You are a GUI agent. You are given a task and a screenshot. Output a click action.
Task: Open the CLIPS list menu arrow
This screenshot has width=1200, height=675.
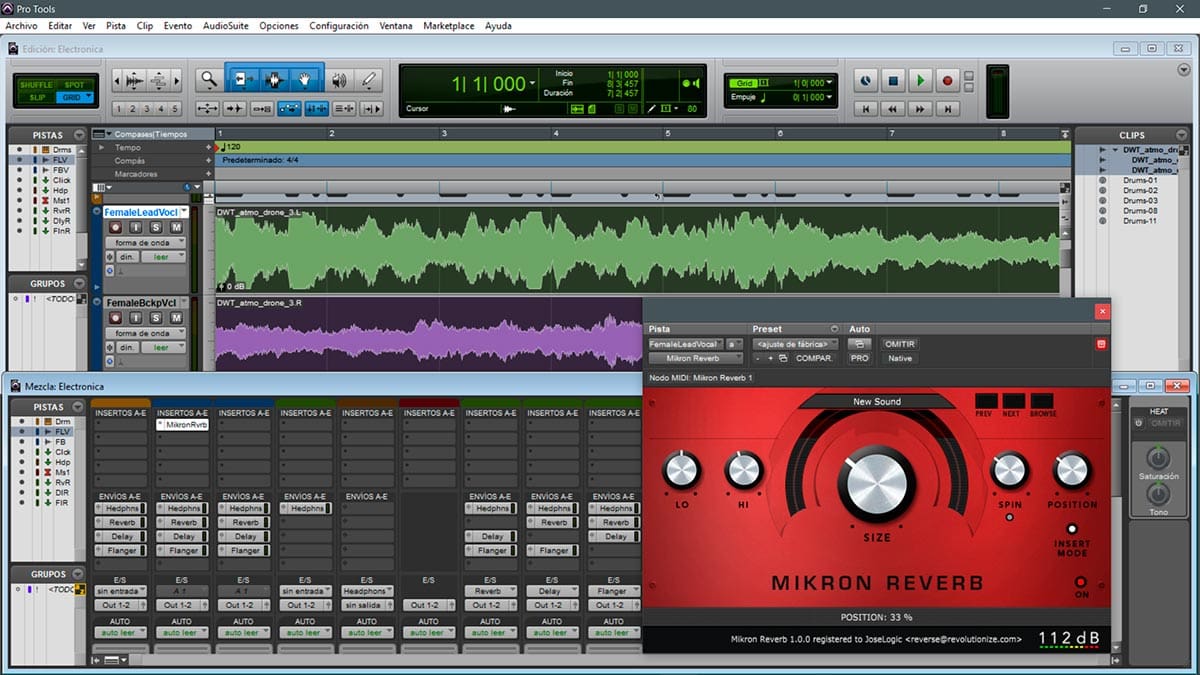tap(1183, 133)
